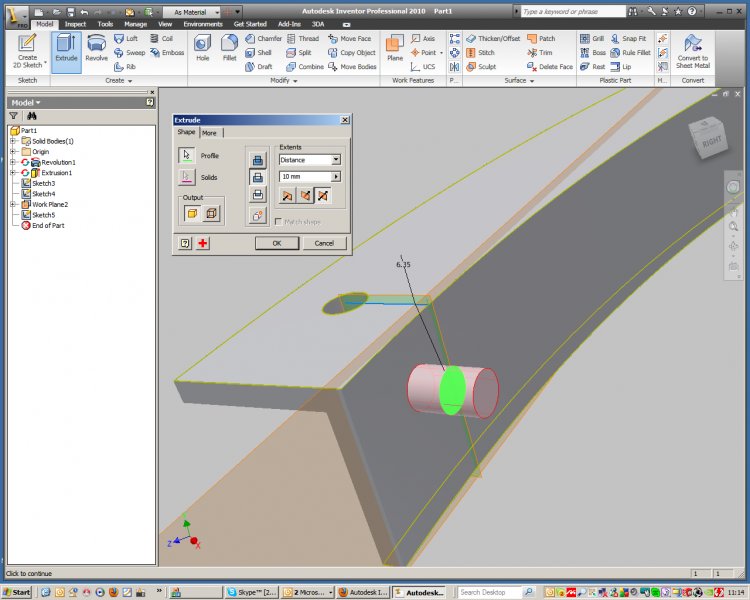The width and height of the screenshot is (750, 600).
Task: Select the Shell tool
Action: click(x=258, y=53)
